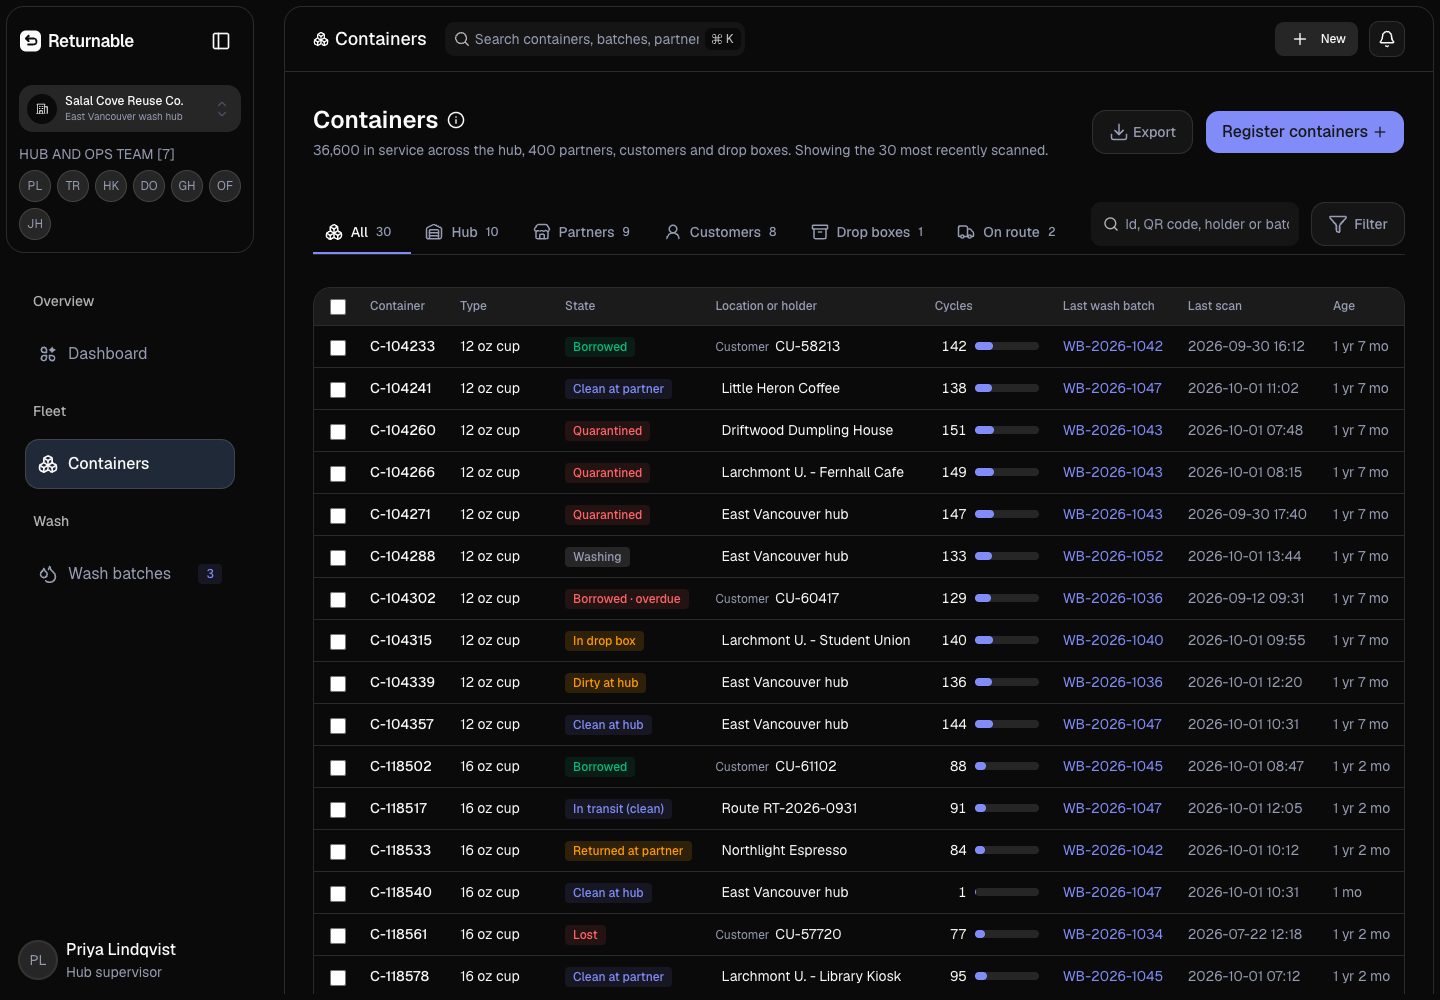This screenshot has width=1440, height=1000.
Task: Switch to the Drop boxes tab
Action: coord(867,232)
